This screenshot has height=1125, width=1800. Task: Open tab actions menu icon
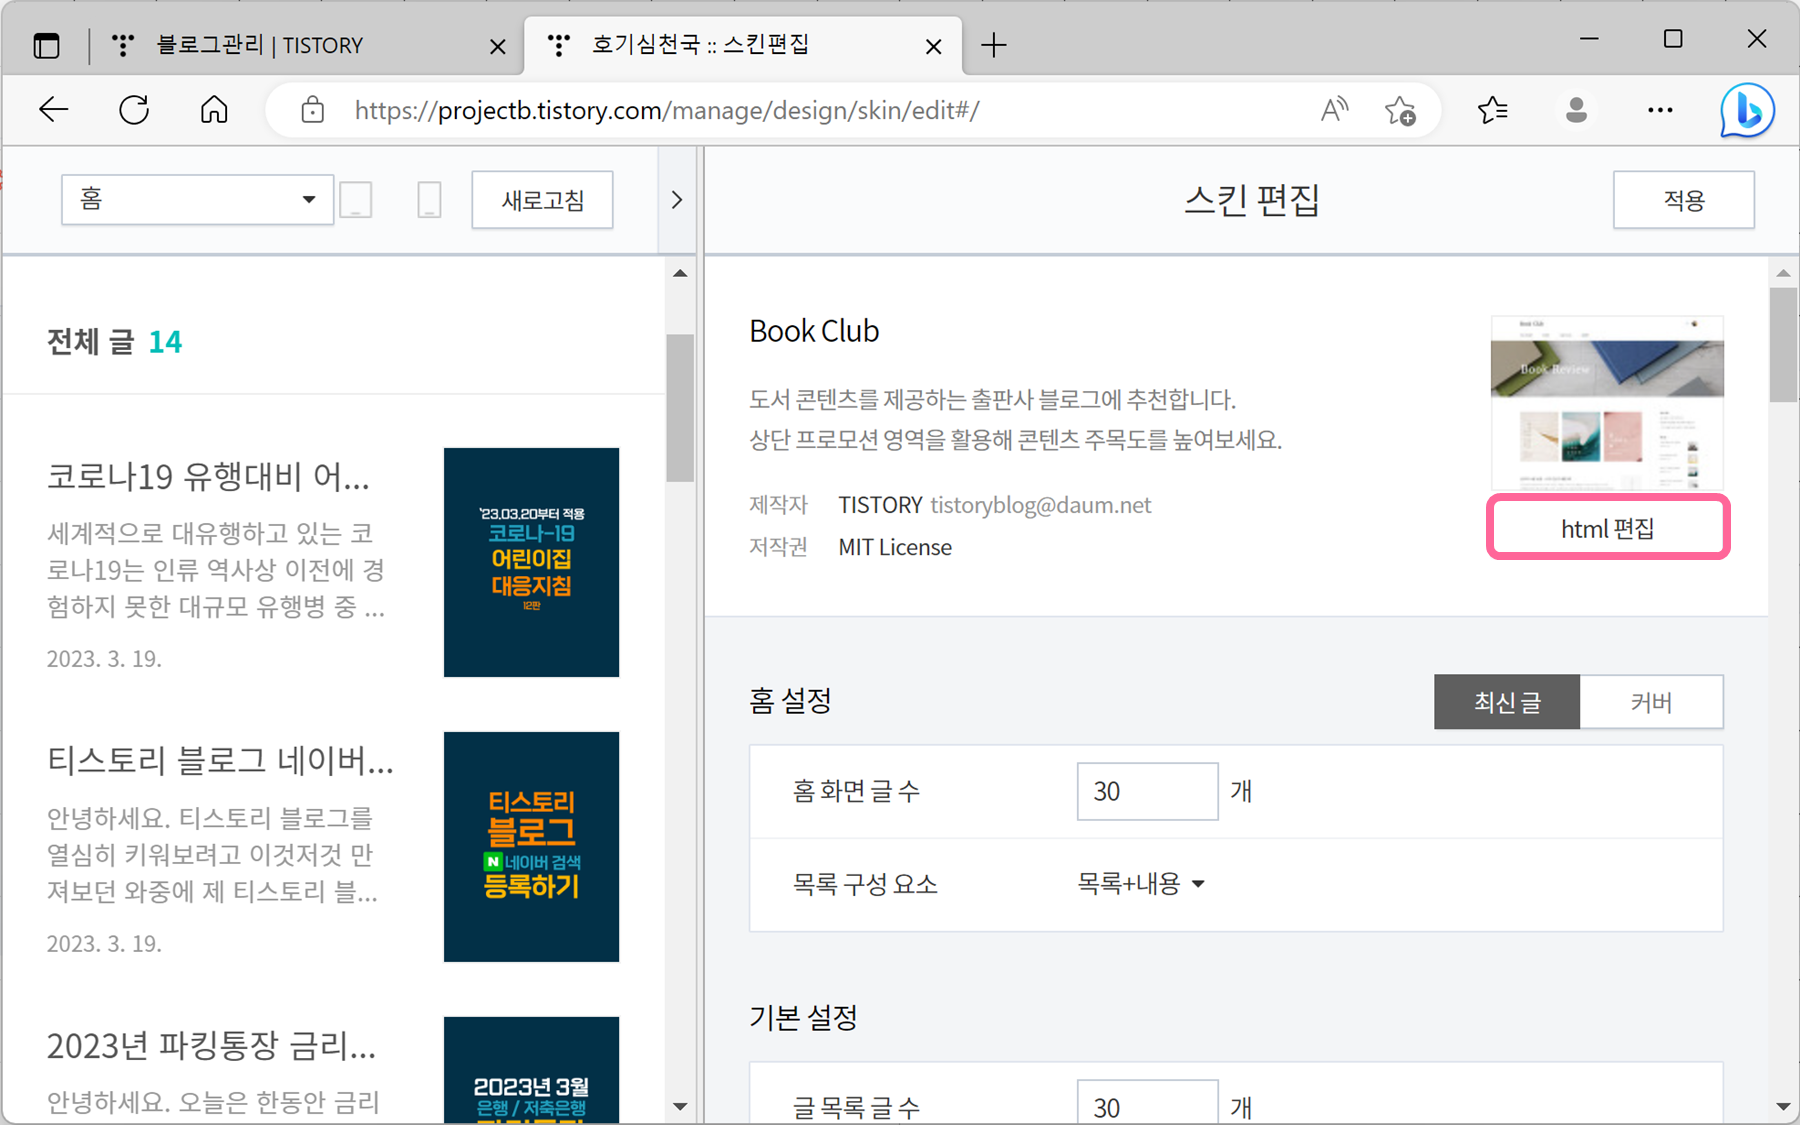coord(46,45)
